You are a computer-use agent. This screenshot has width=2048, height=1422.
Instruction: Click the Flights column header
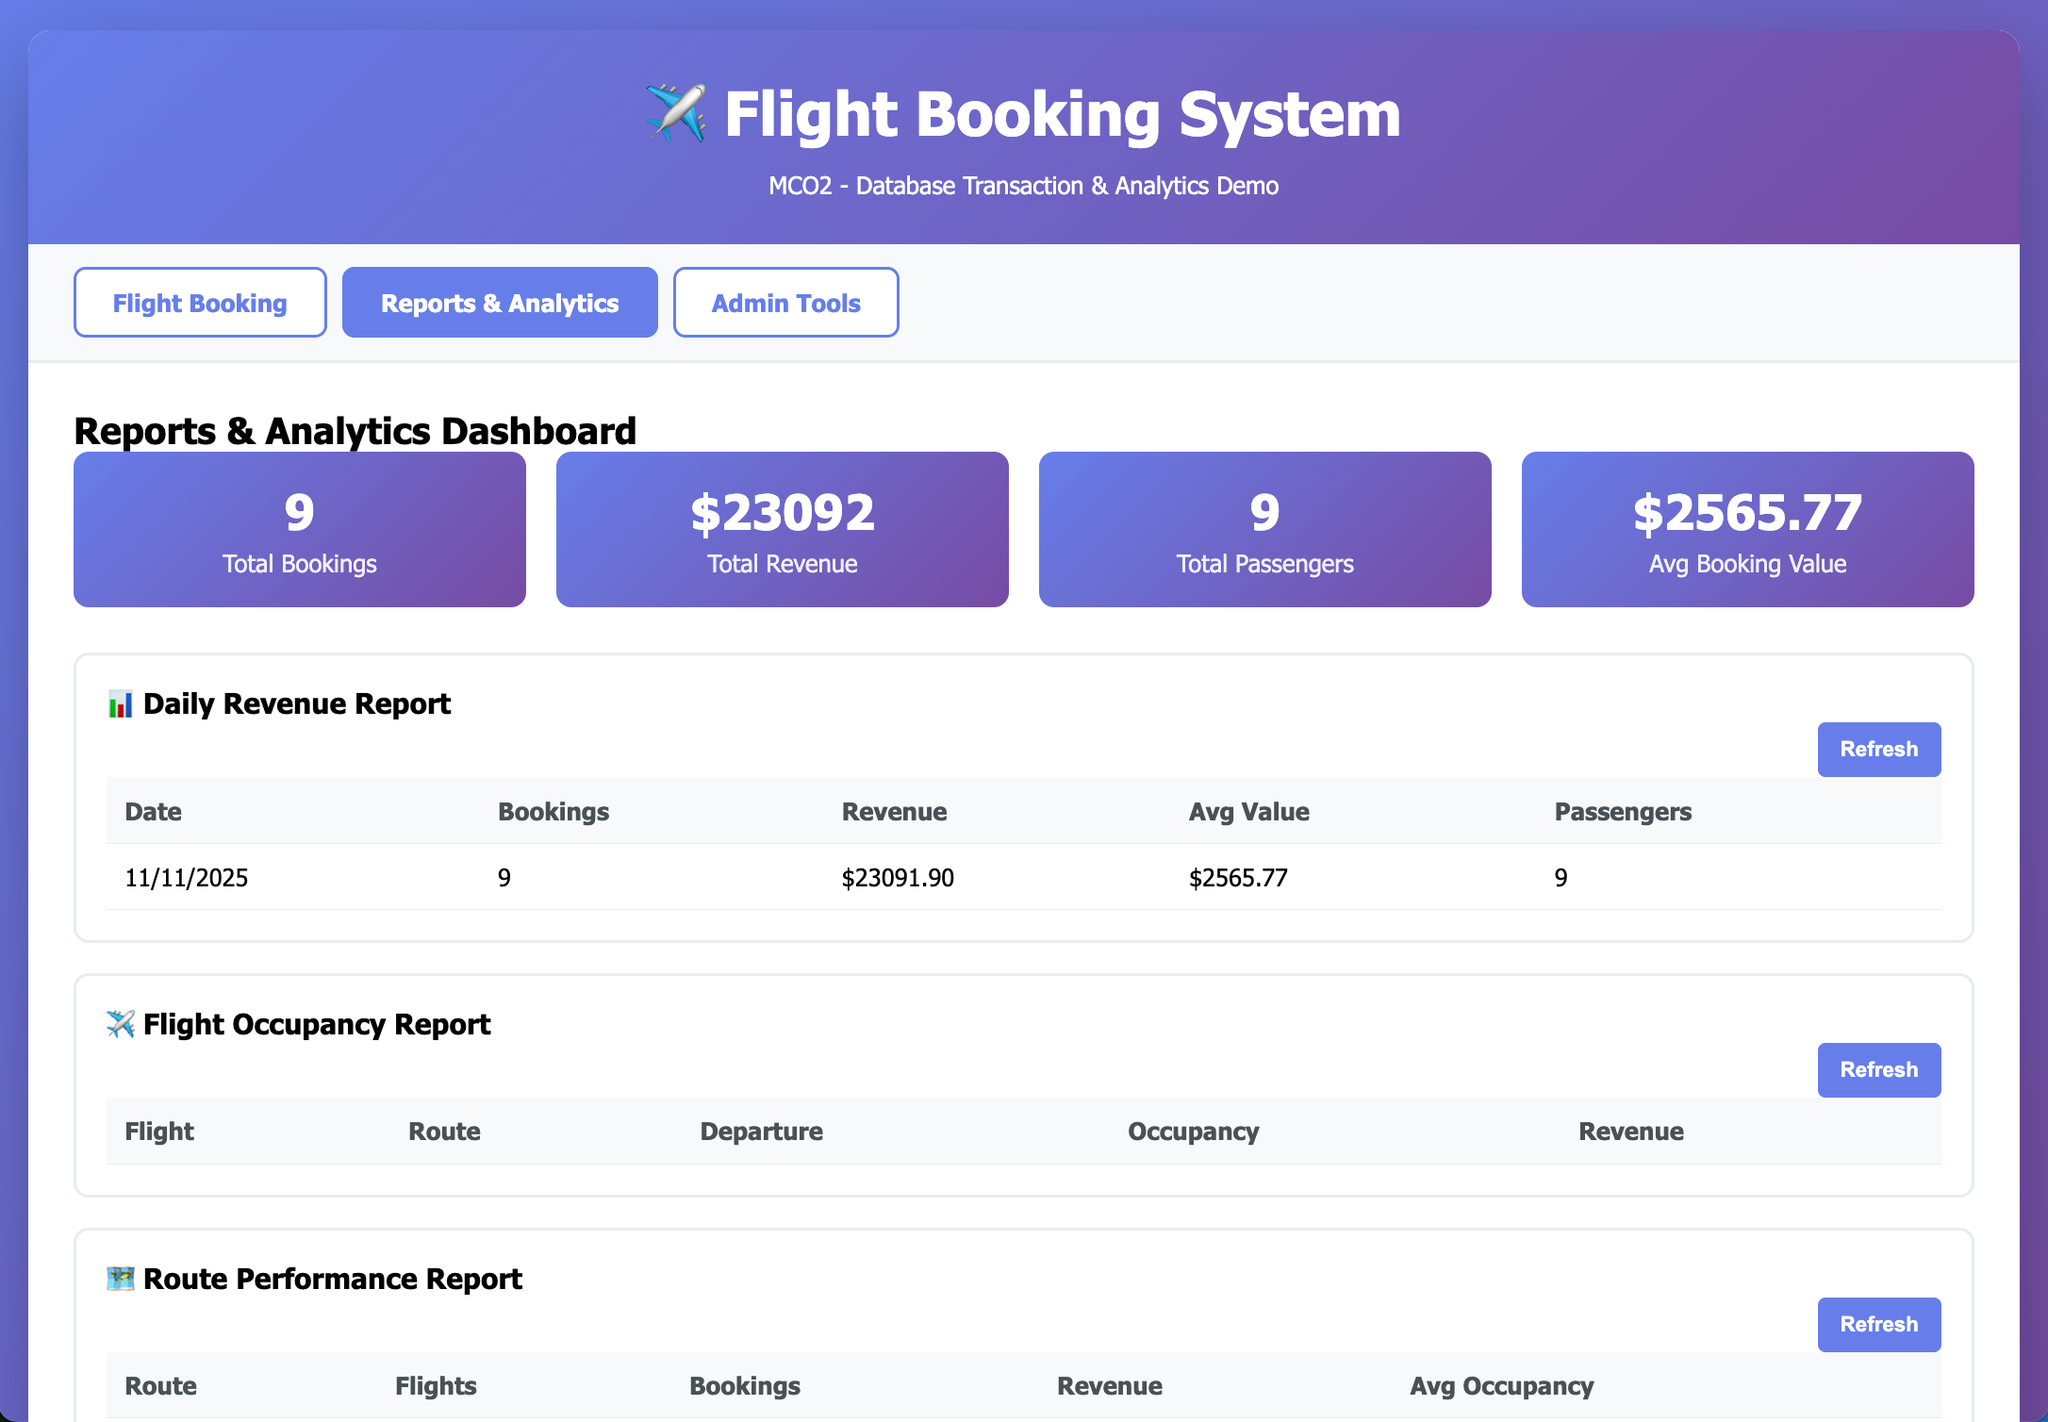[x=436, y=1386]
